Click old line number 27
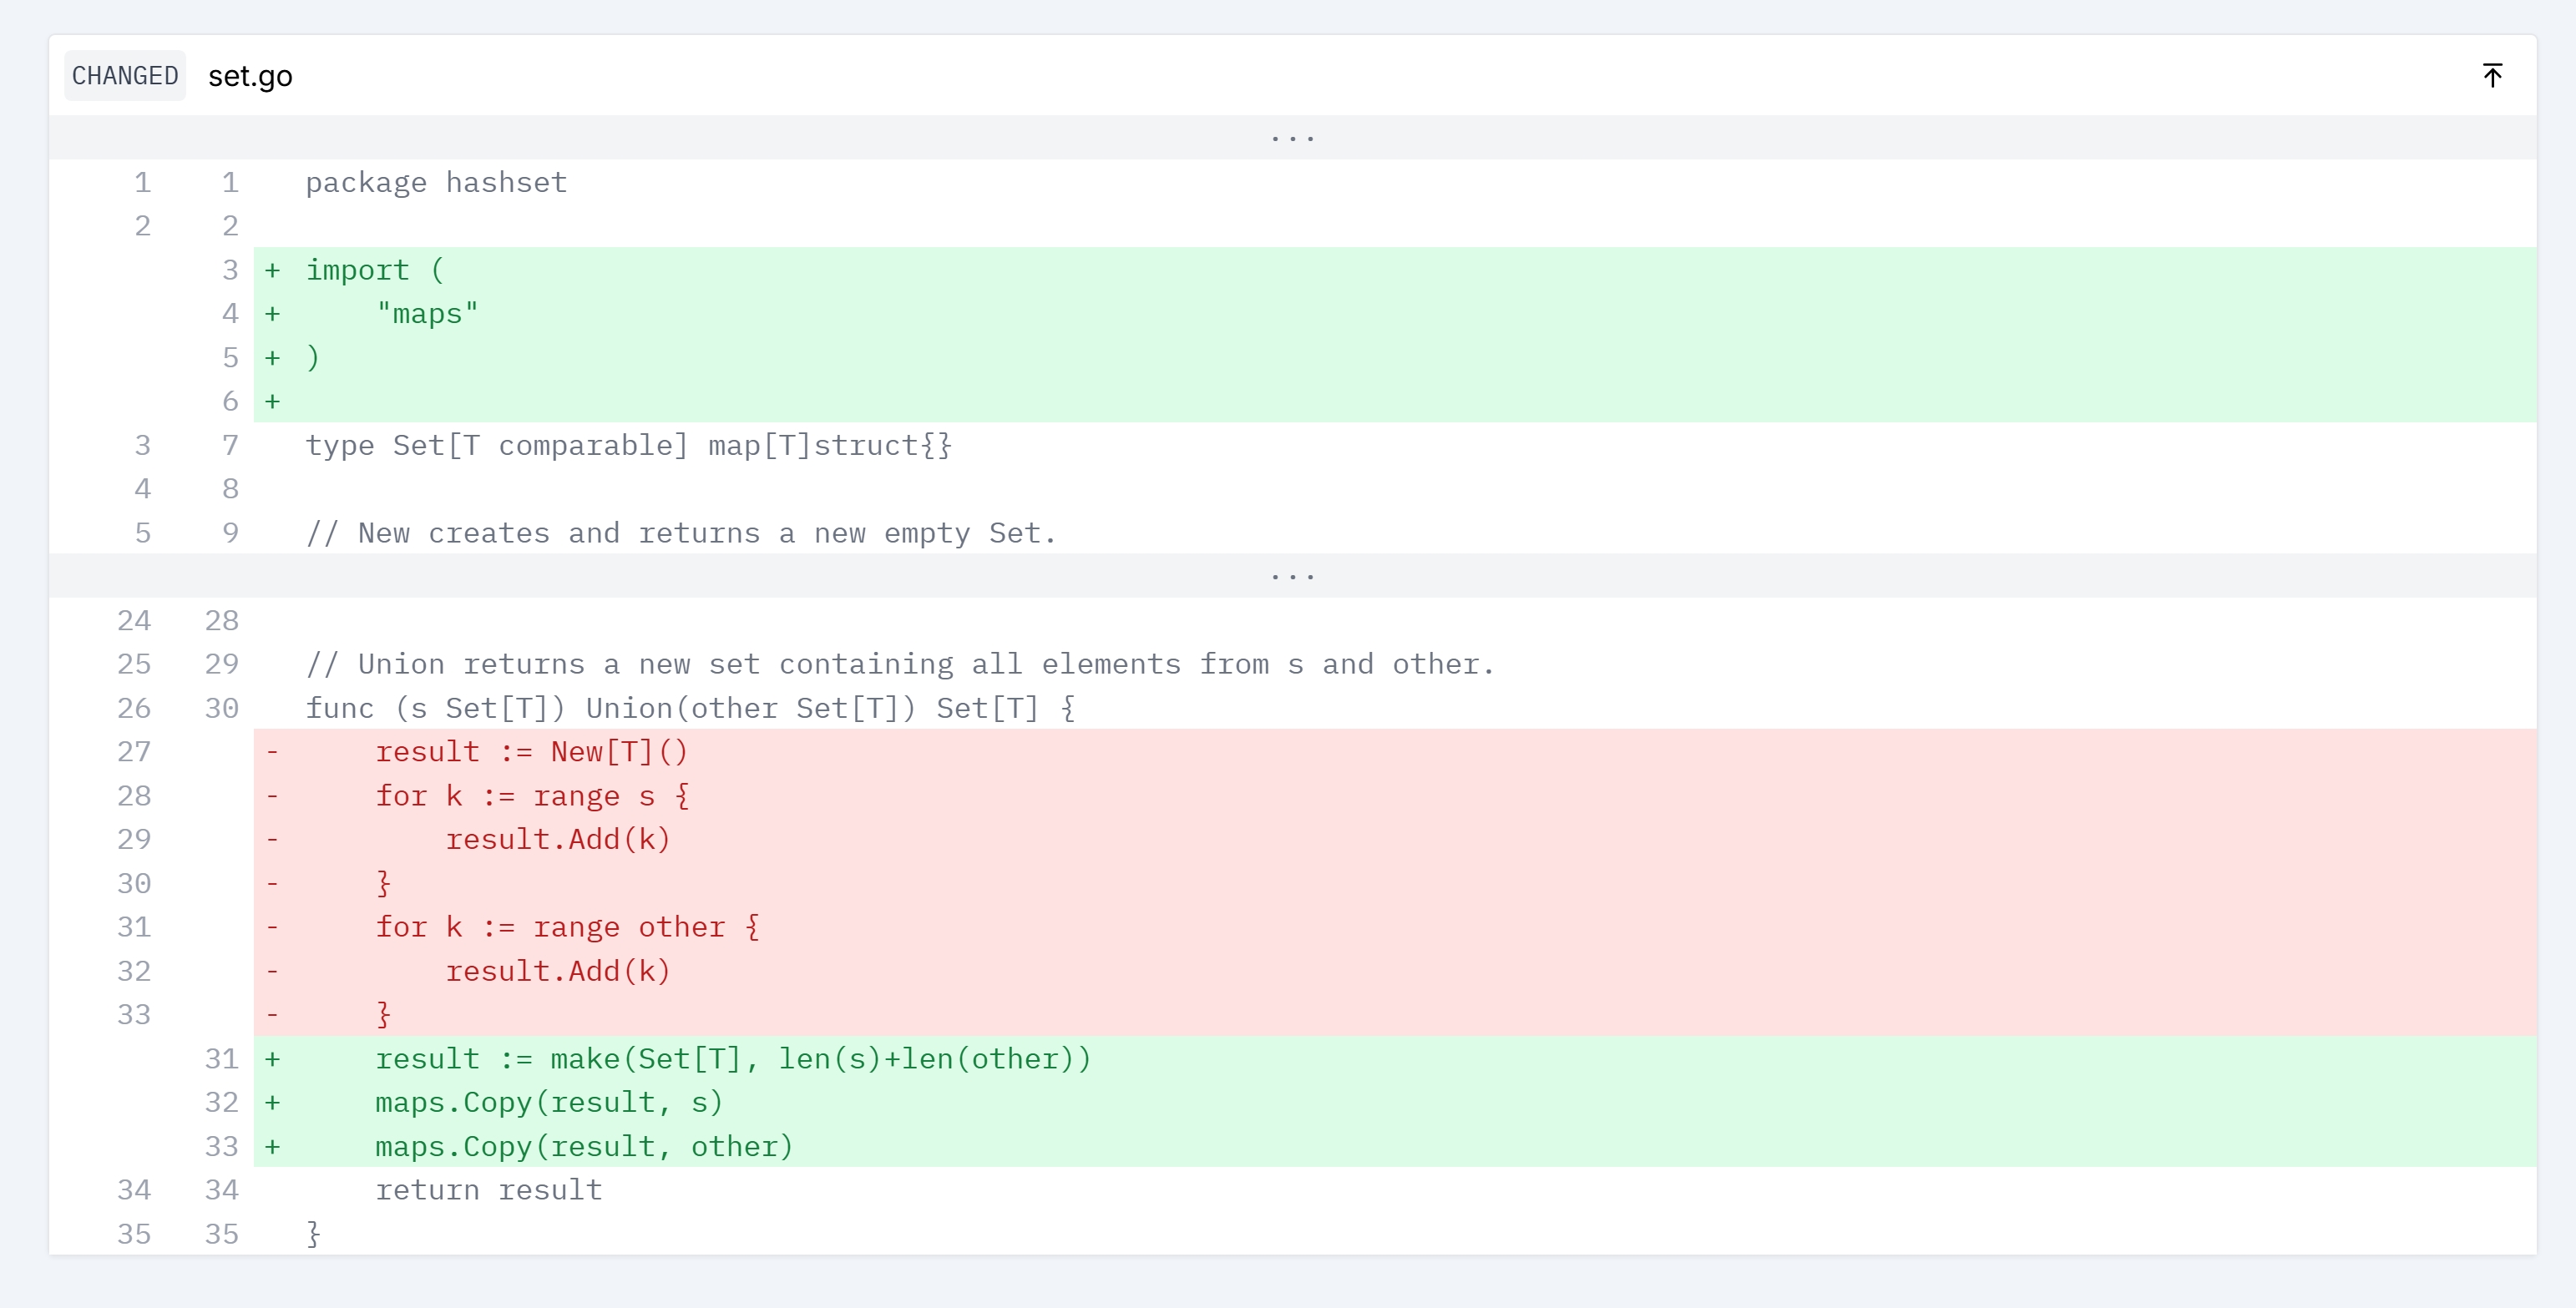The height and width of the screenshot is (1308, 2576). point(134,752)
